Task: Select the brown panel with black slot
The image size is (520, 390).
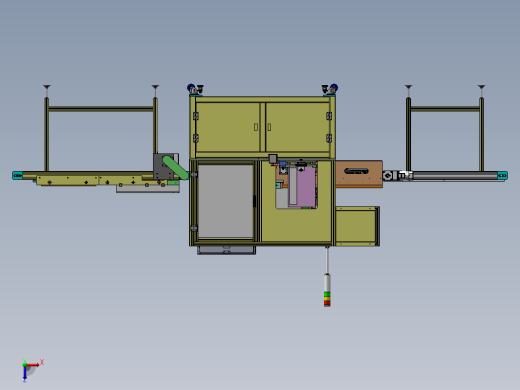Action: [x=359, y=174]
